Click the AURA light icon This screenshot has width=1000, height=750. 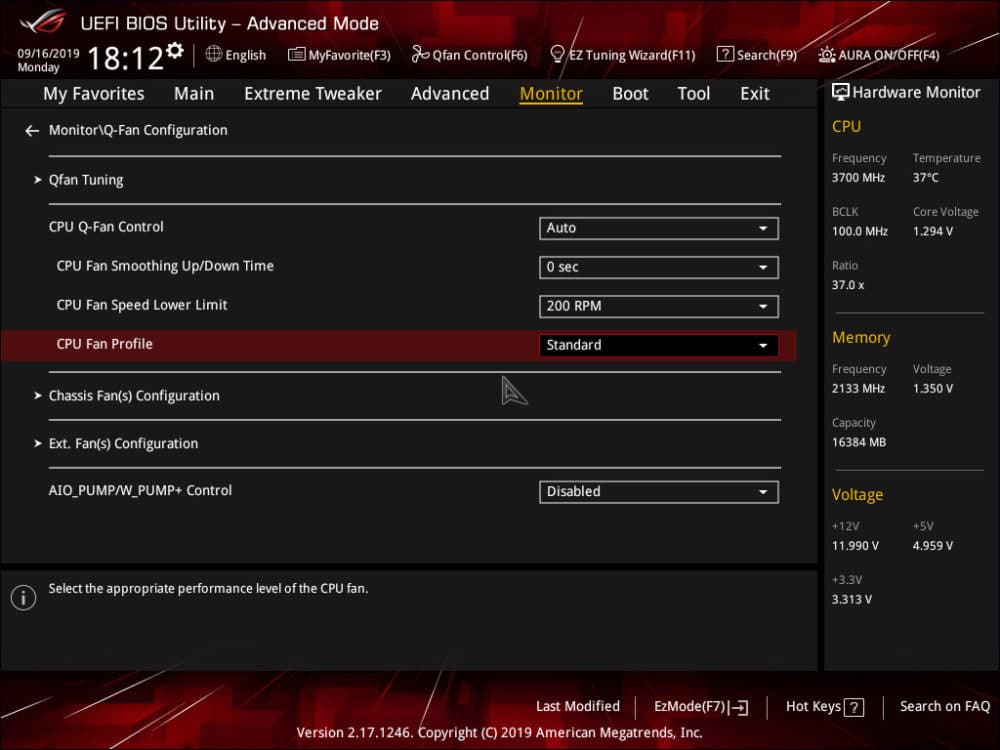[x=827, y=55]
